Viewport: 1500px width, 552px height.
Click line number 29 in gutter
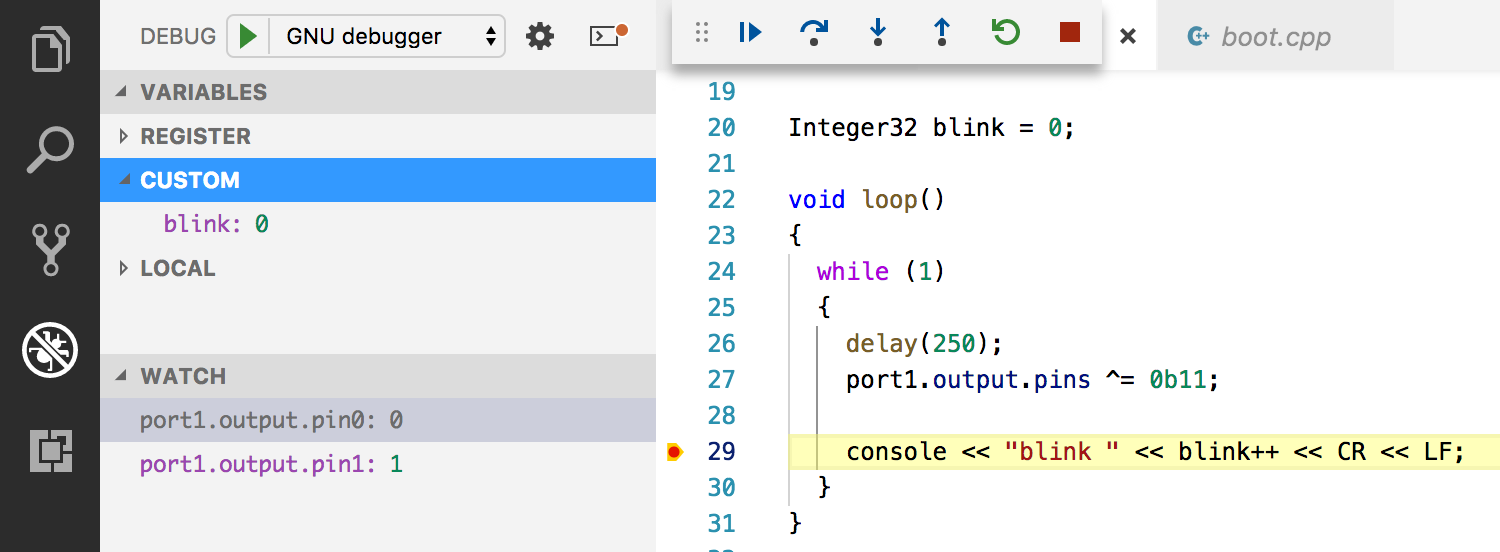[x=721, y=452]
